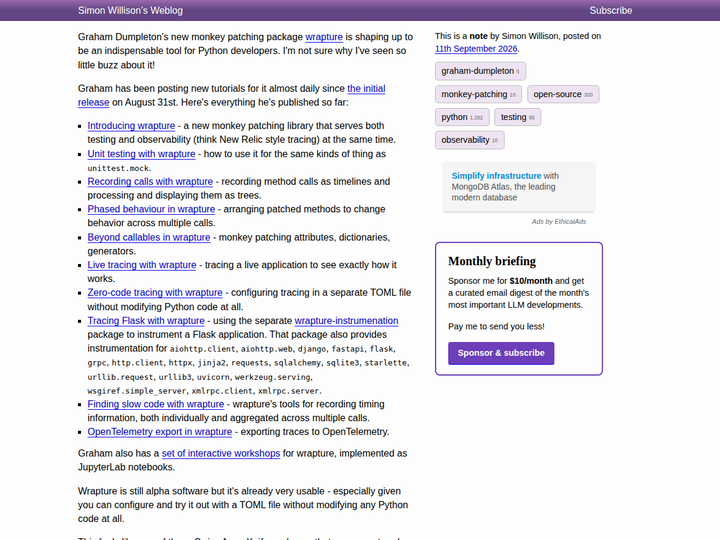Select the monkey-patching tag
The width and height of the screenshot is (720, 540).
pos(478,94)
